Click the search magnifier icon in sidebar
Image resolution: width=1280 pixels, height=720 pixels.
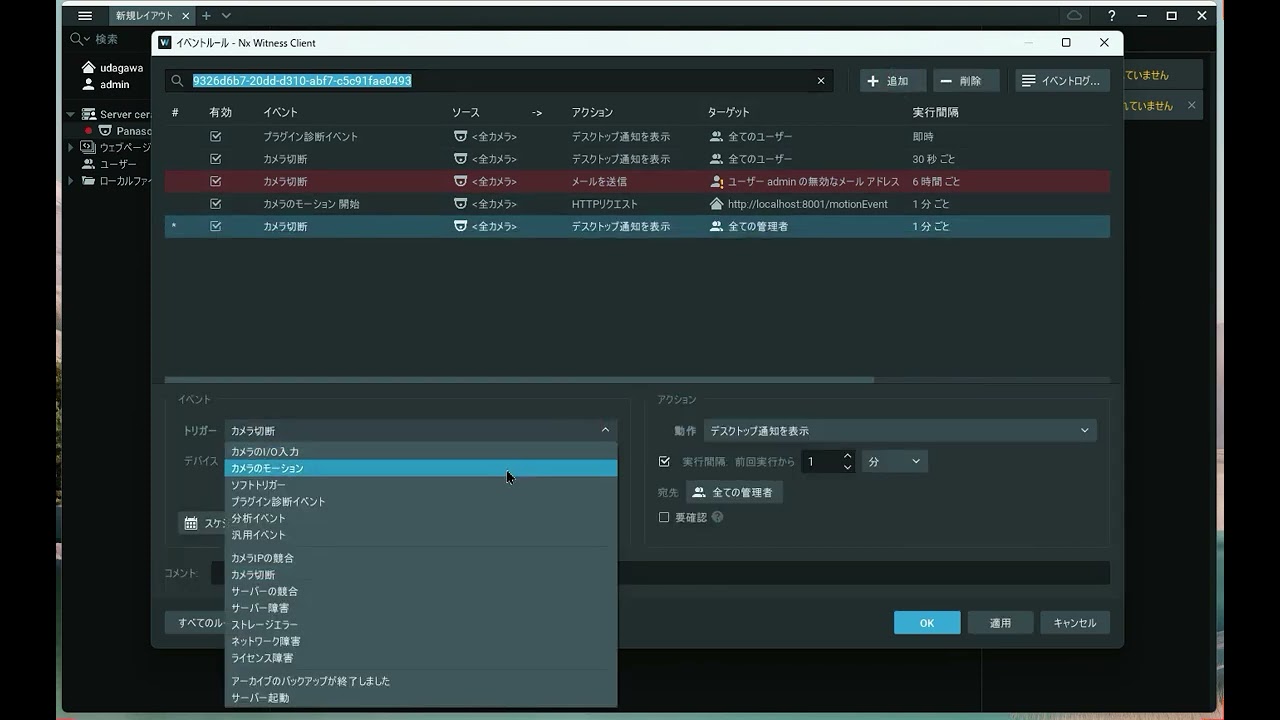pos(78,38)
